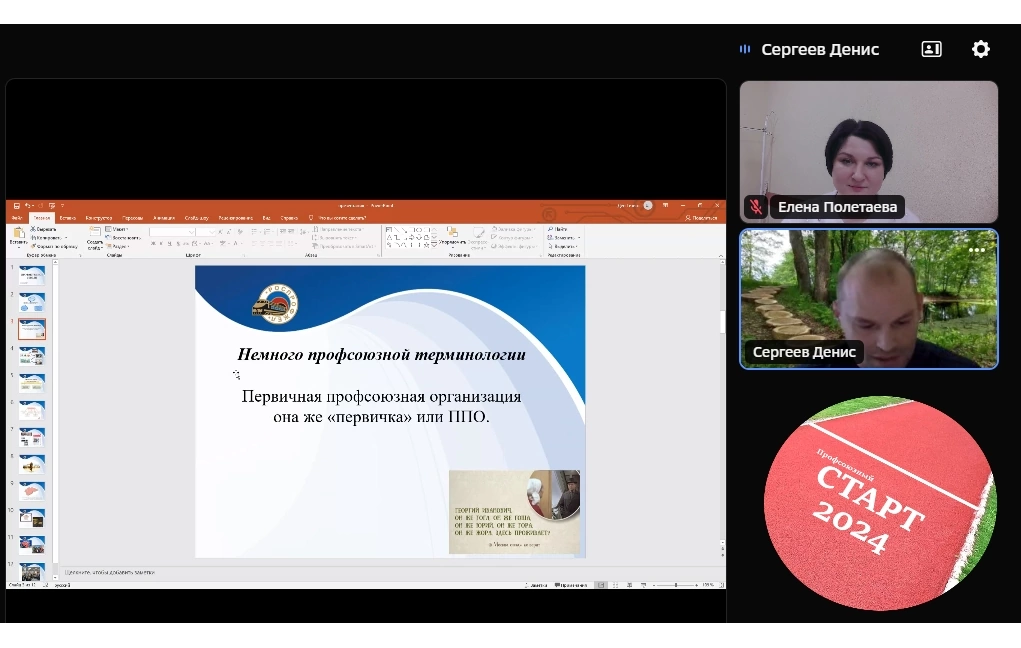Image resolution: width=1021 pixels, height=648 pixels.
Task: Click Елена Полетаева's muted microphone icon
Action: pyautogui.click(x=756, y=207)
